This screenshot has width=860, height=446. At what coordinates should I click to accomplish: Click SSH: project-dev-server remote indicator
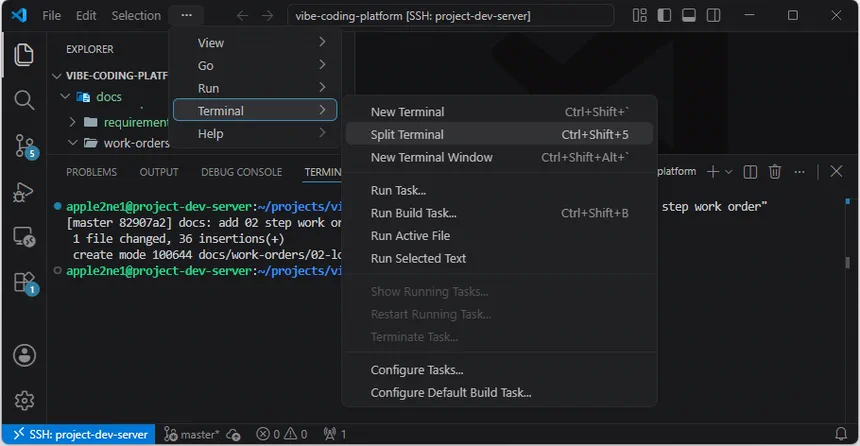80,434
